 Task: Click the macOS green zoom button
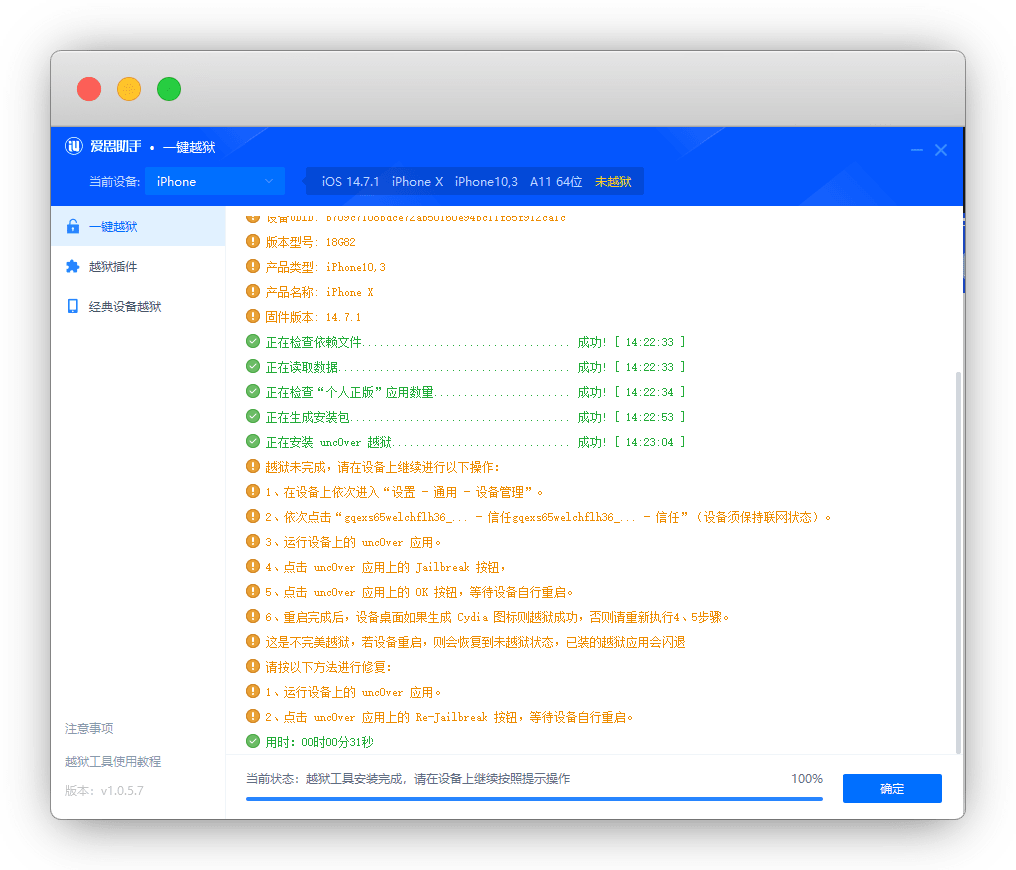point(169,89)
